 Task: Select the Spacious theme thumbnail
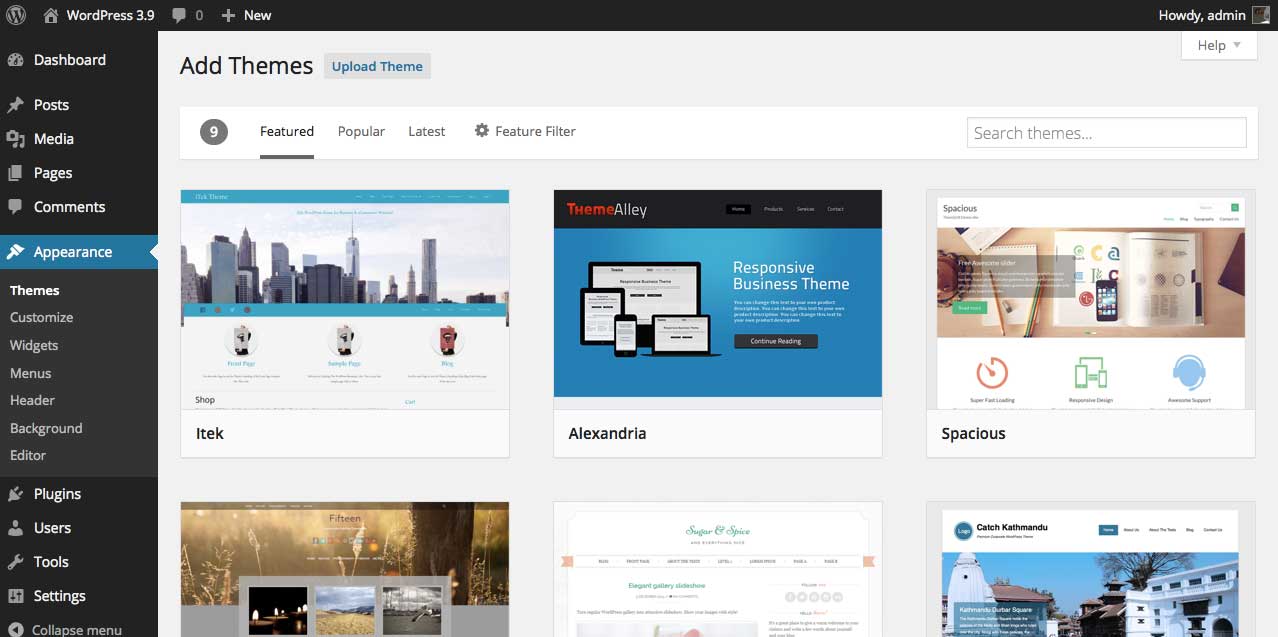click(x=1091, y=300)
